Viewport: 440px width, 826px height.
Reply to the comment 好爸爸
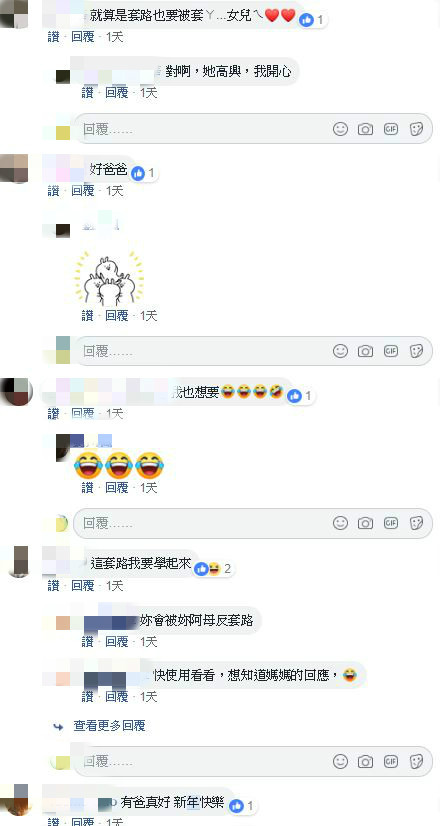(x=83, y=191)
